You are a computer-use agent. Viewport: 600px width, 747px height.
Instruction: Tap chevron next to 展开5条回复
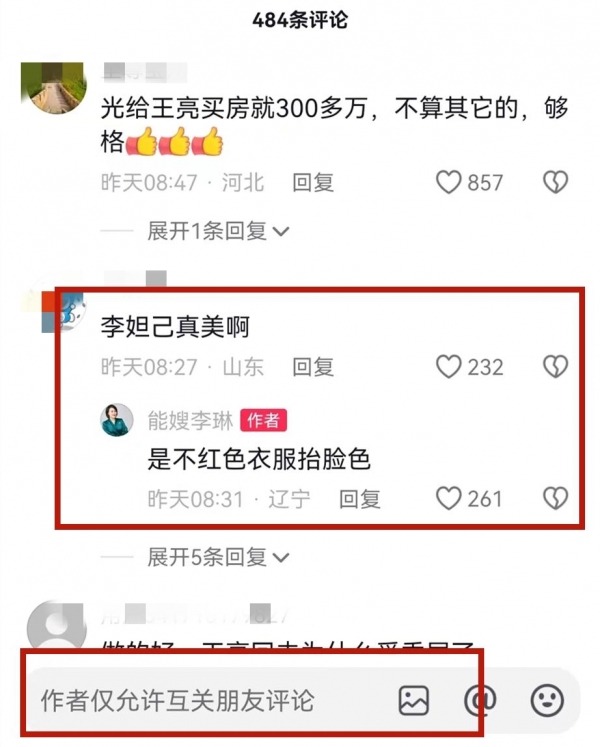281,558
